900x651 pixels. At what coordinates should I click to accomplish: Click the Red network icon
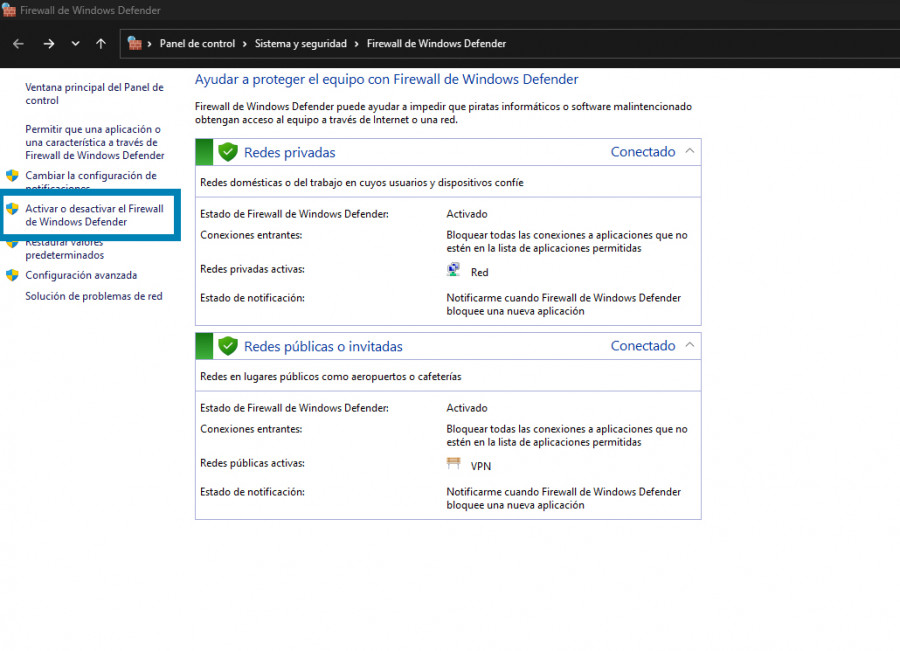point(454,271)
